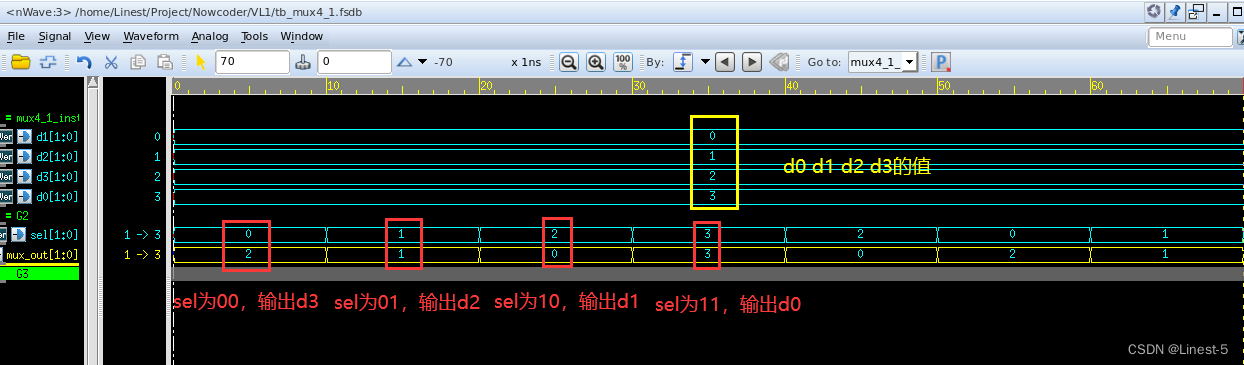
Task: Click the search previous left arrow button
Action: pos(726,62)
